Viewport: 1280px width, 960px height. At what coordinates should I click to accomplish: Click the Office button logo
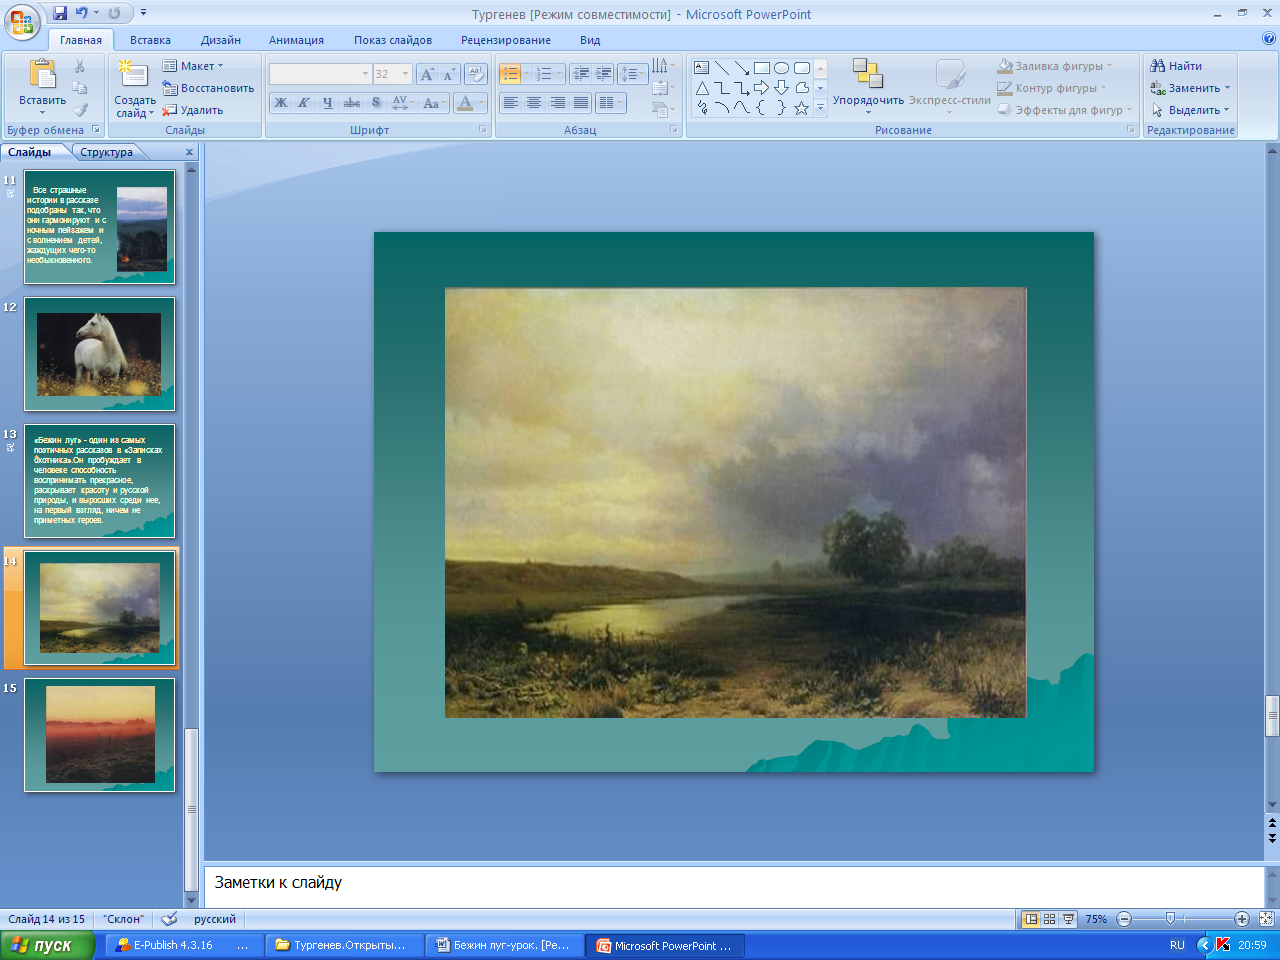tap(22, 21)
